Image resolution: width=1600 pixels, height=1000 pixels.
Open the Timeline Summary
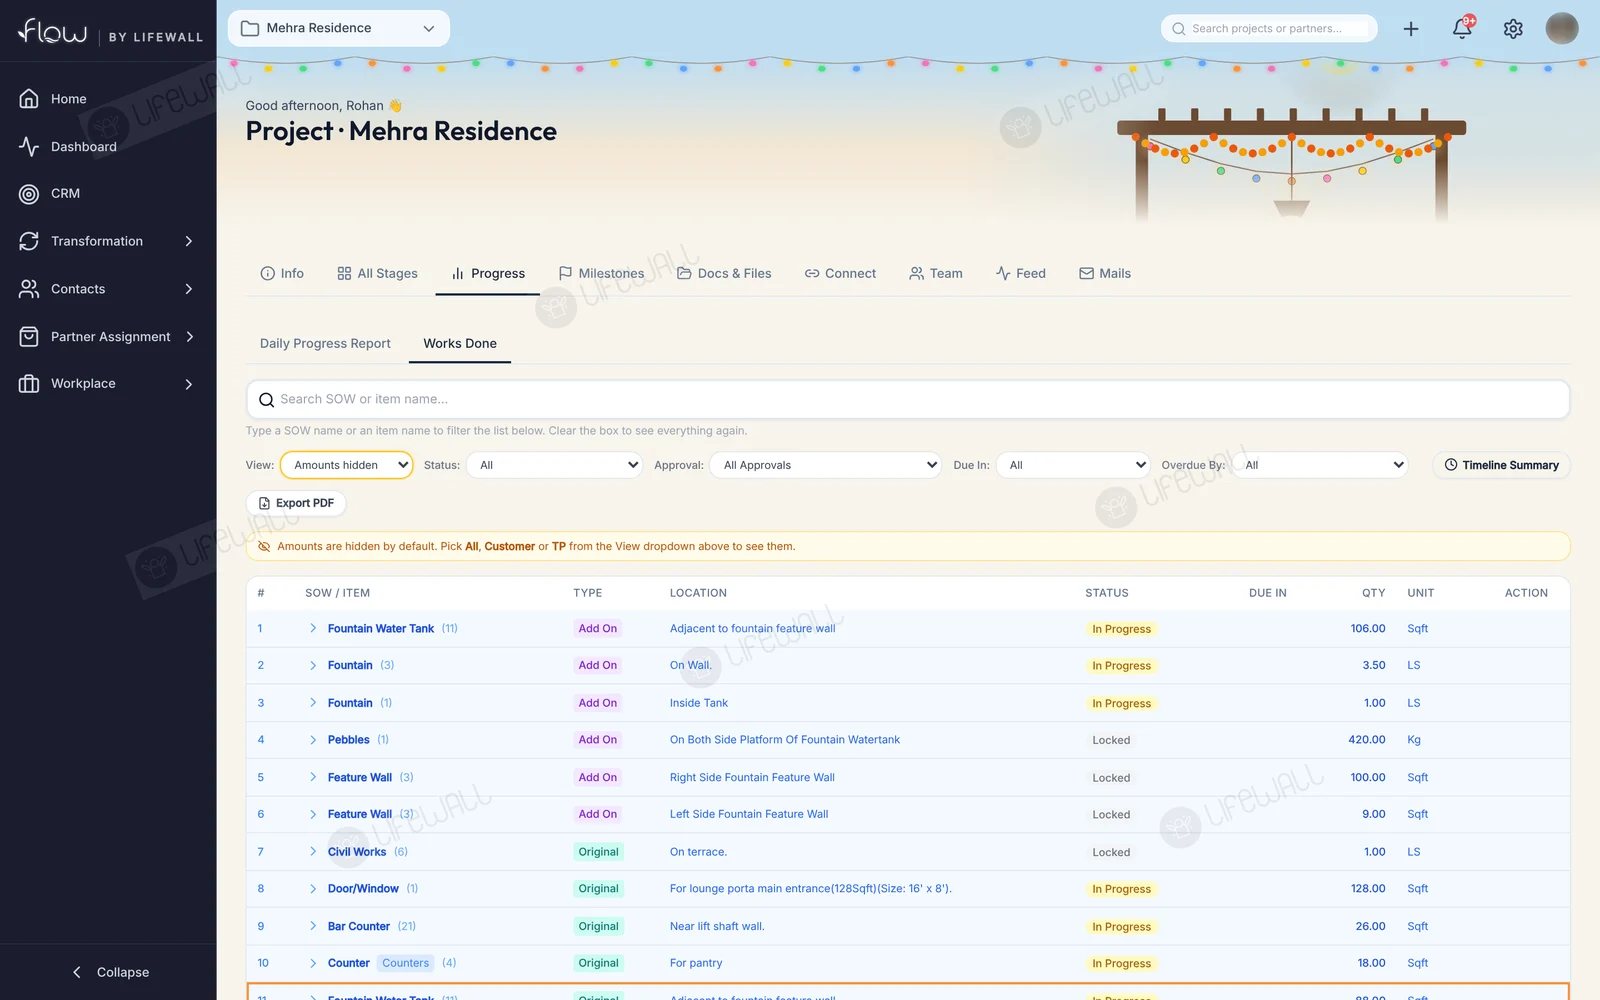pos(1501,465)
